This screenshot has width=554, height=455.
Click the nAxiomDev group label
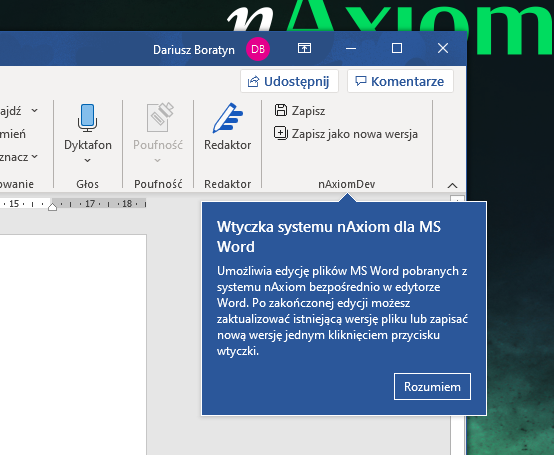(x=347, y=184)
